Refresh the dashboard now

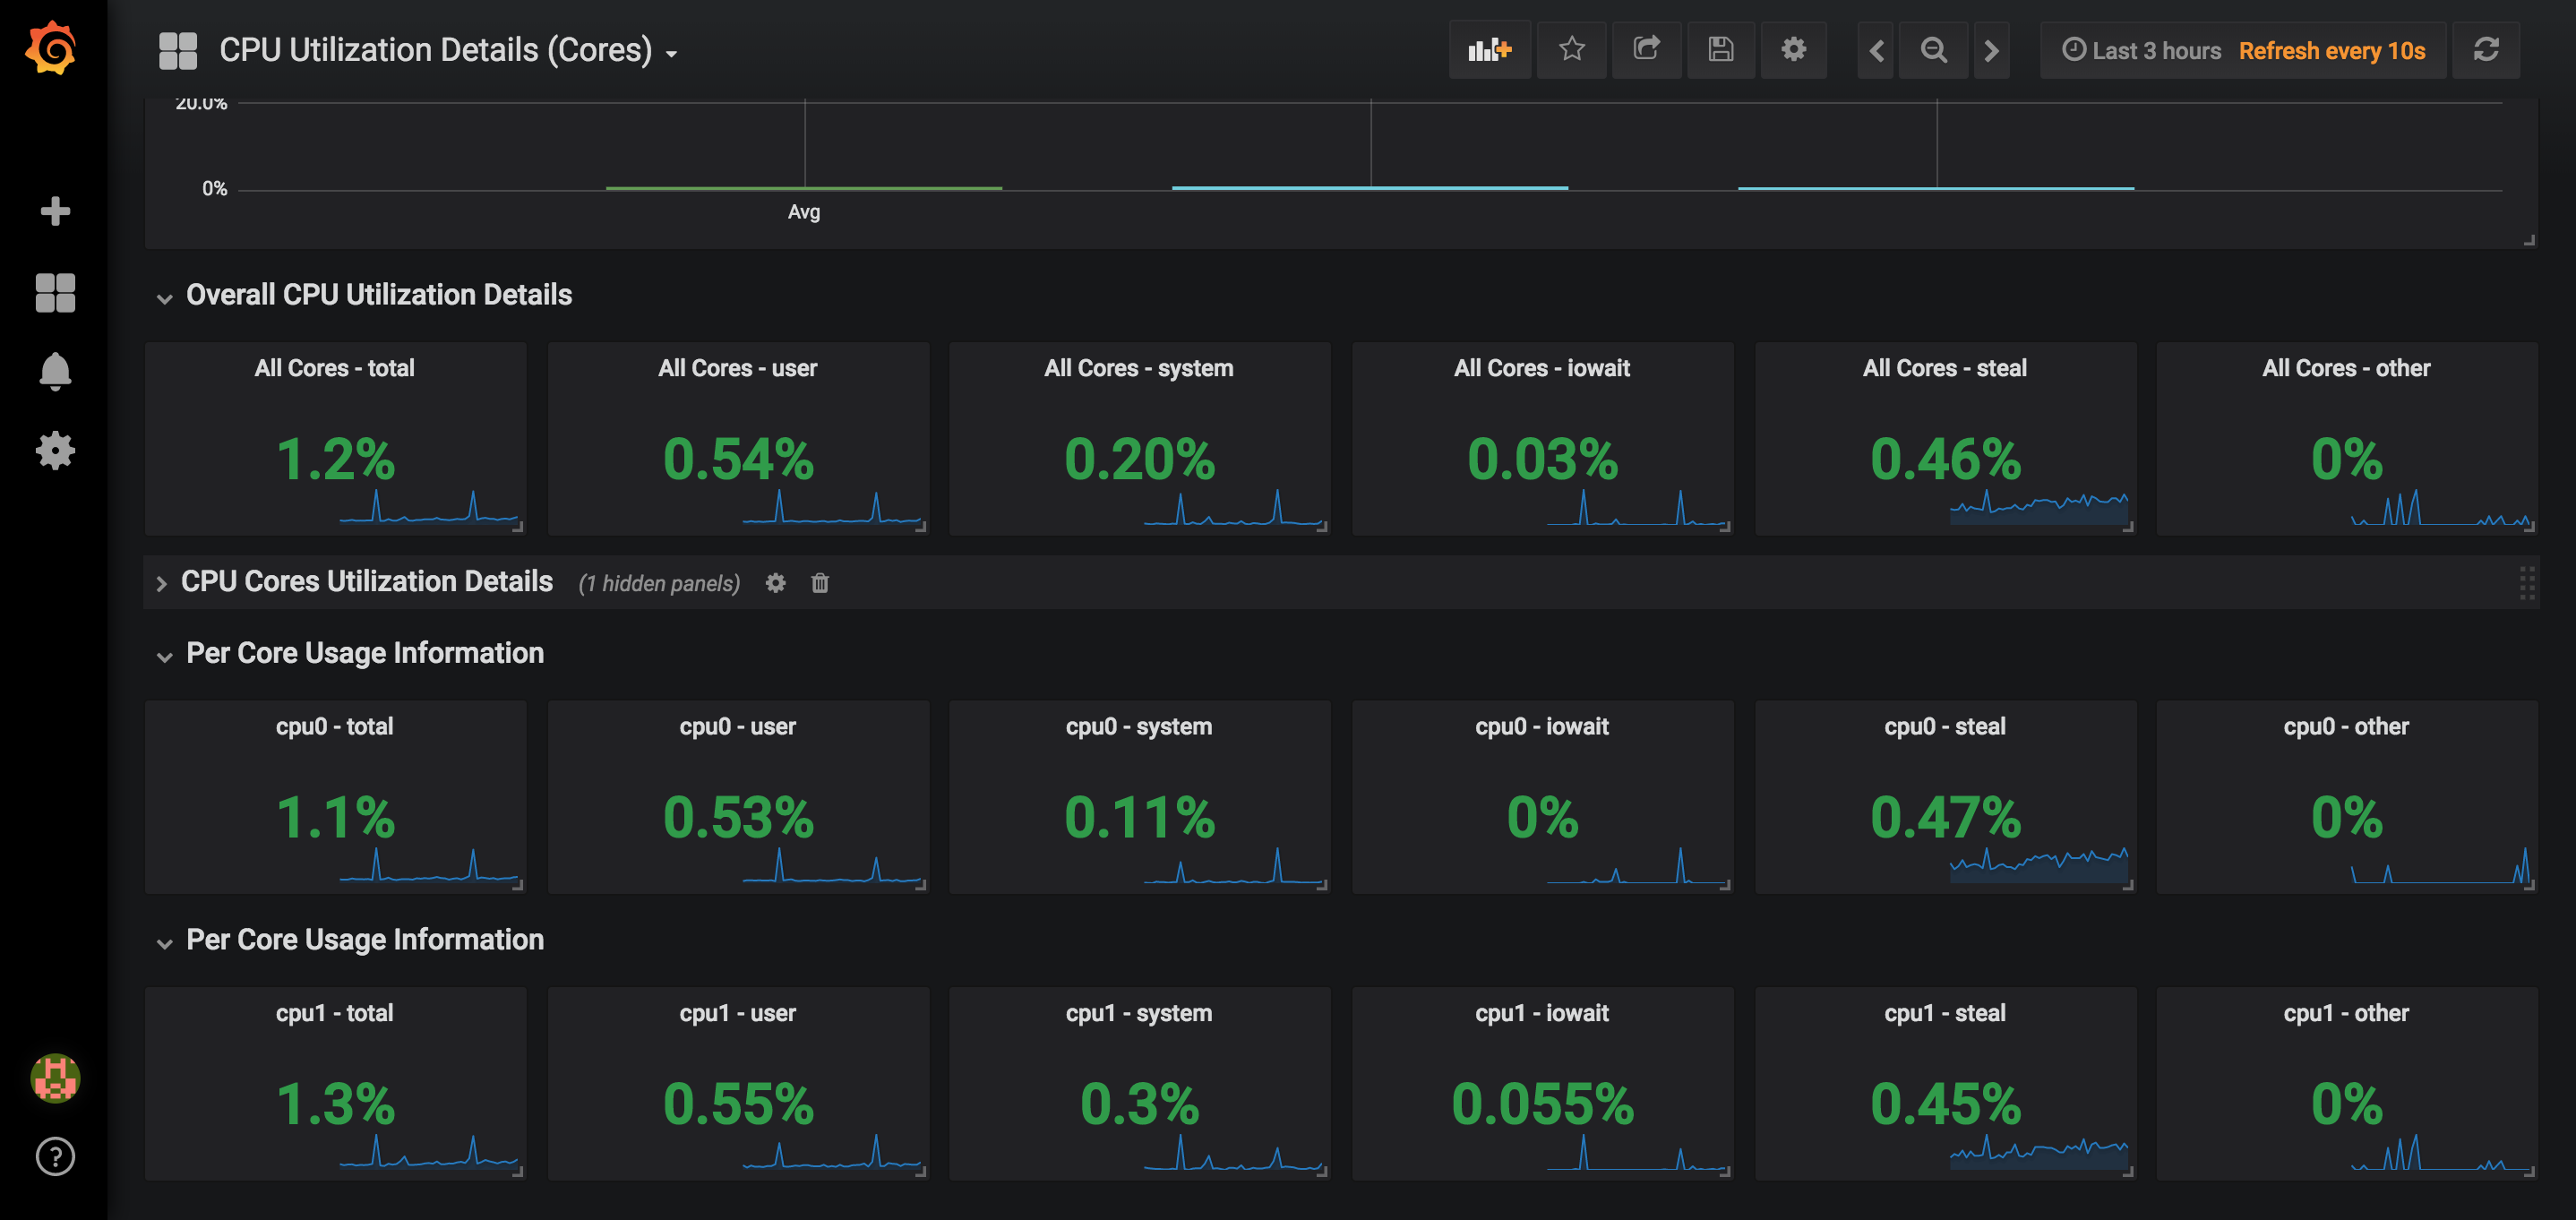[x=2486, y=50]
